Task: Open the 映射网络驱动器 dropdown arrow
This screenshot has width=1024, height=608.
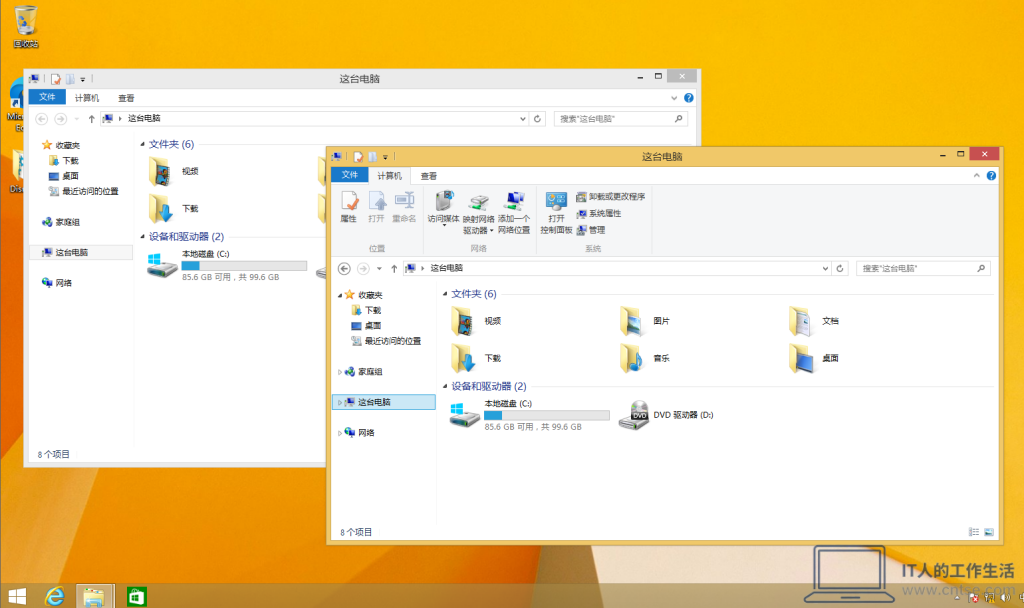Action: [x=491, y=231]
